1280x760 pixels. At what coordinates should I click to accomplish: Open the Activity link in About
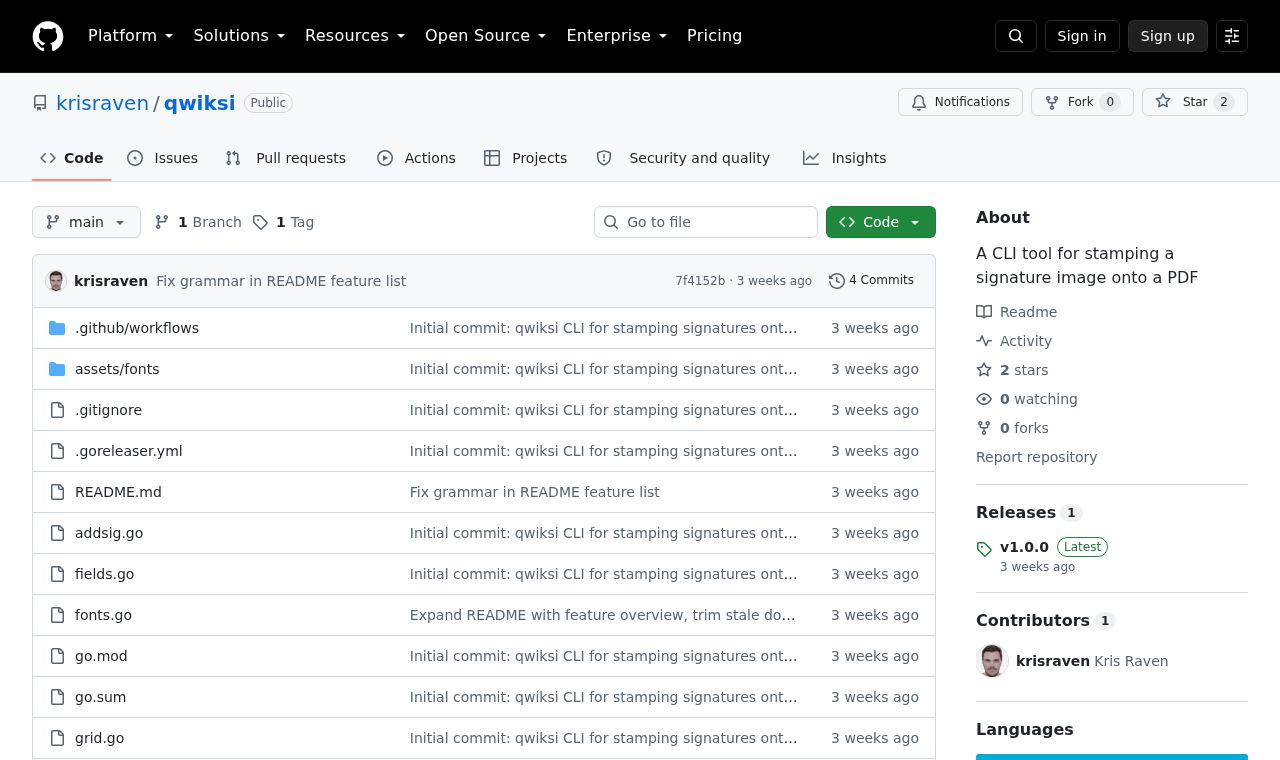(x=1014, y=341)
